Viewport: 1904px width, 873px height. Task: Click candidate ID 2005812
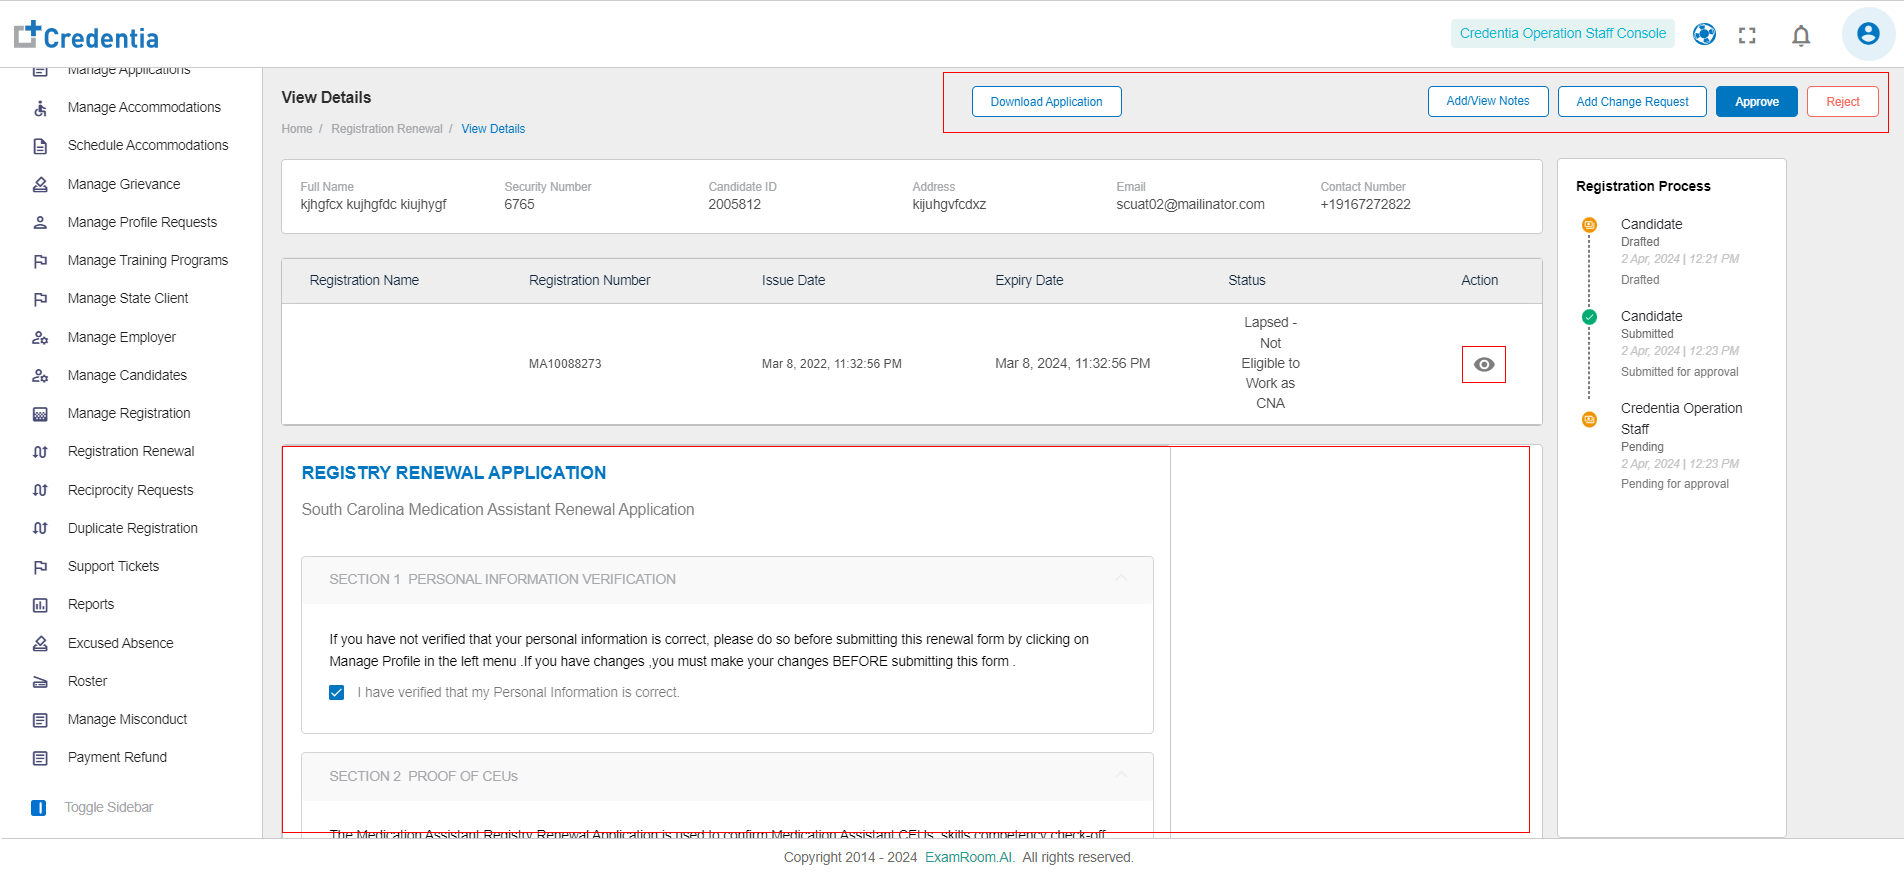734,205
